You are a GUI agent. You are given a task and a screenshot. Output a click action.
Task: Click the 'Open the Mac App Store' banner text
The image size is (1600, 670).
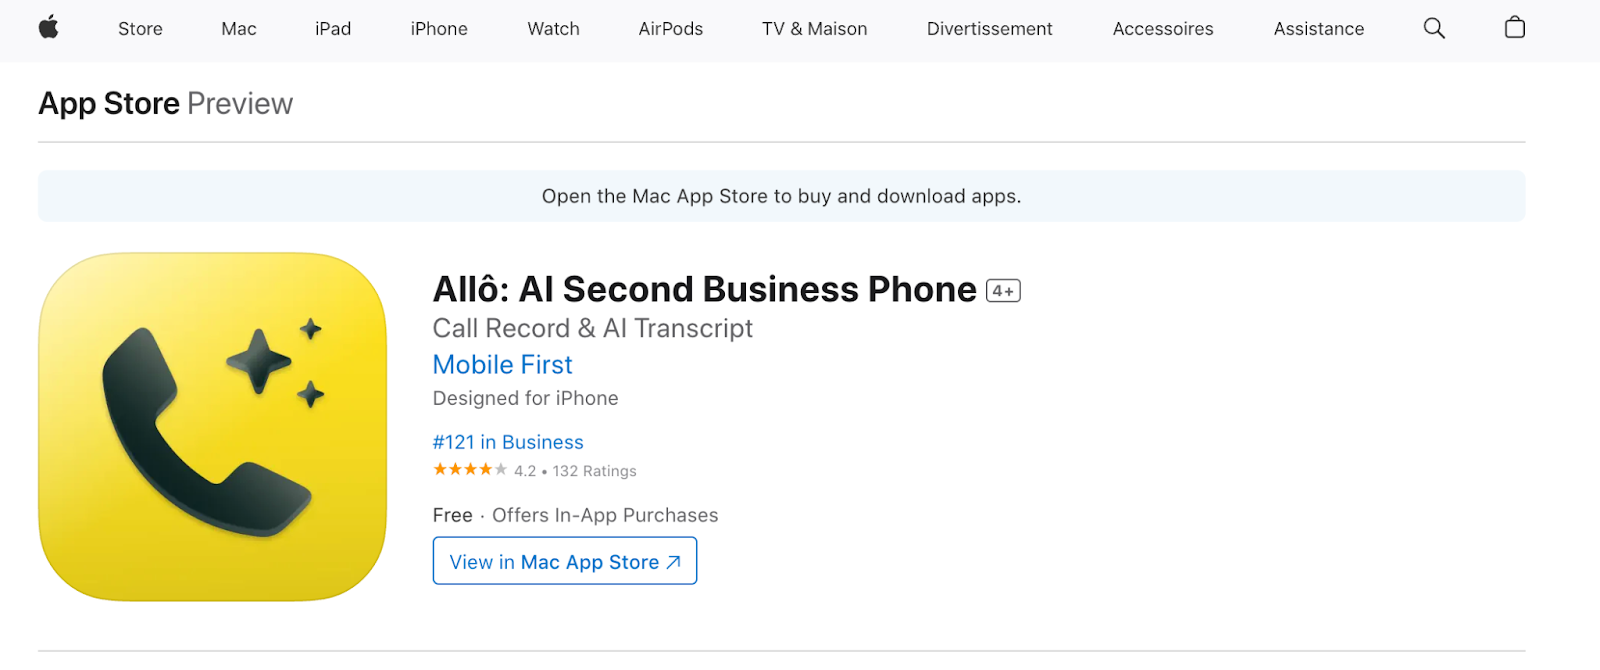coord(781,196)
